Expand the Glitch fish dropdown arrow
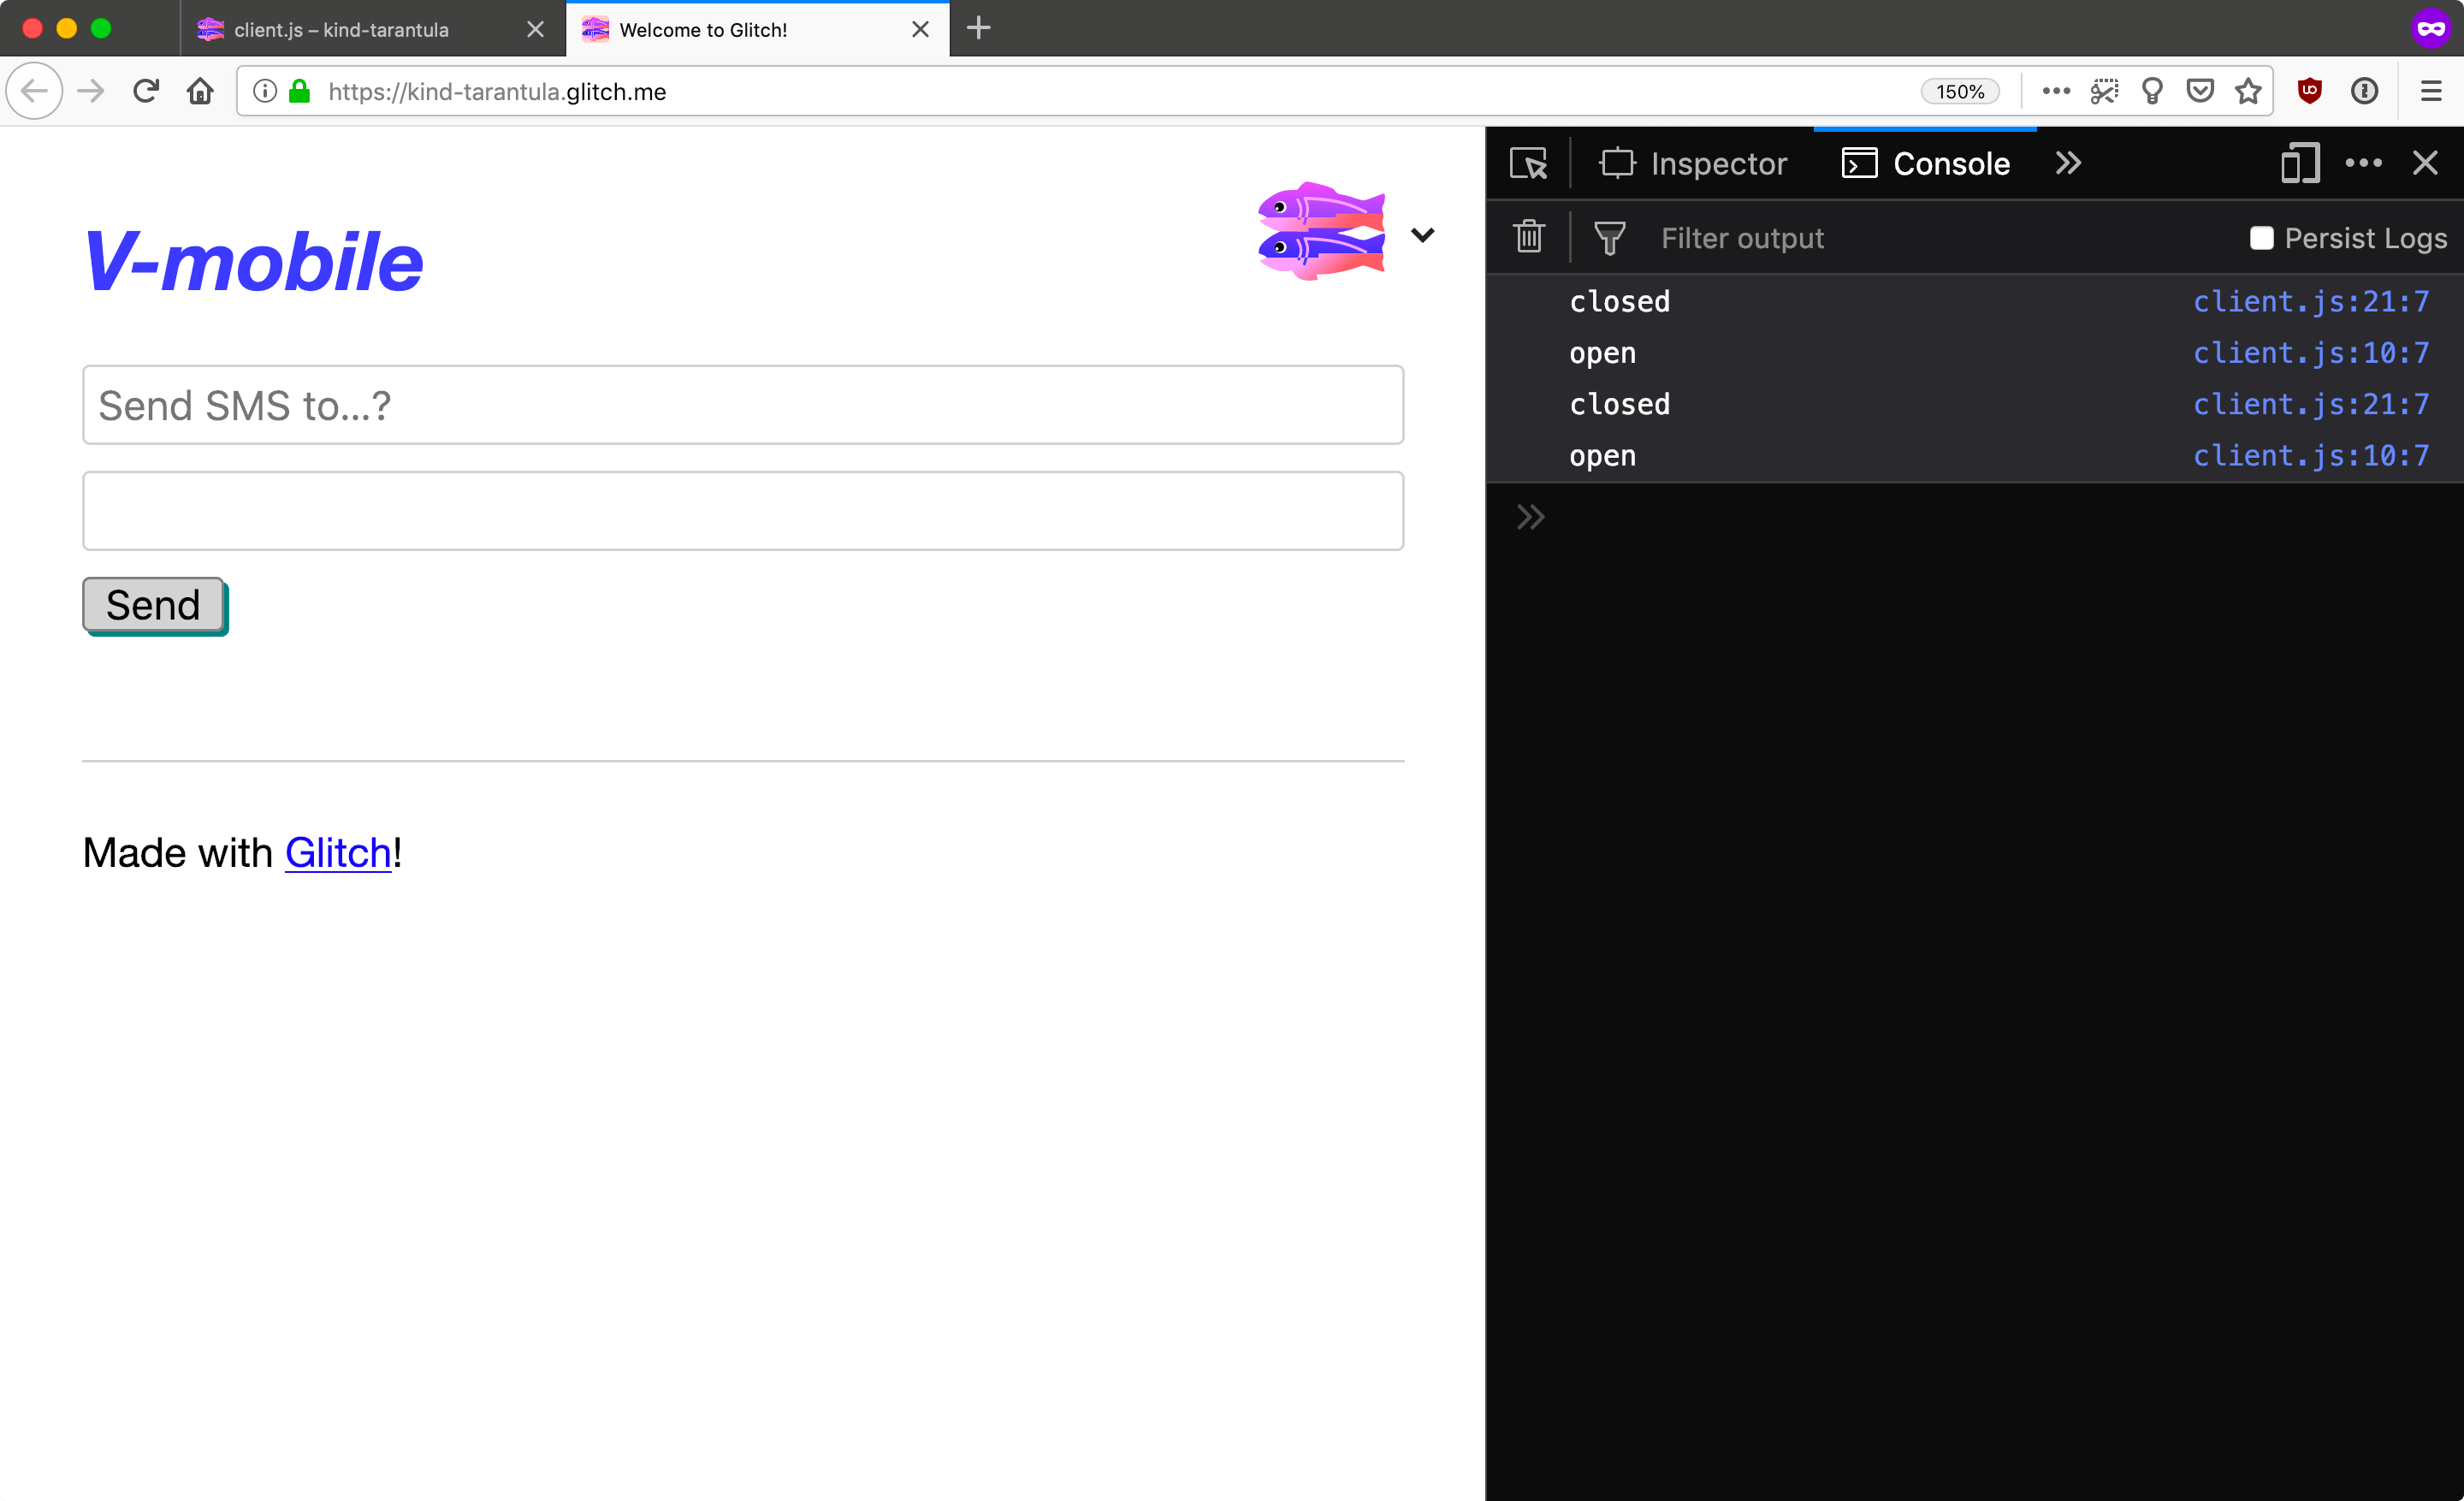Viewport: 2464px width, 1501px height. 1422,235
